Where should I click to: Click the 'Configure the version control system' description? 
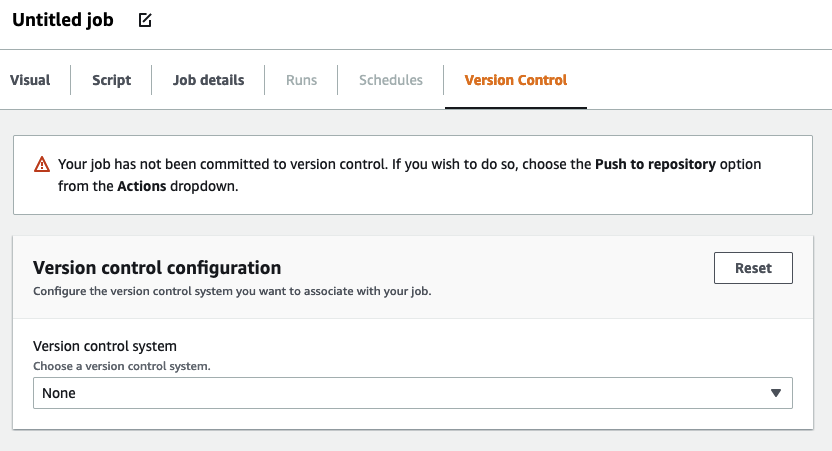tap(232, 292)
